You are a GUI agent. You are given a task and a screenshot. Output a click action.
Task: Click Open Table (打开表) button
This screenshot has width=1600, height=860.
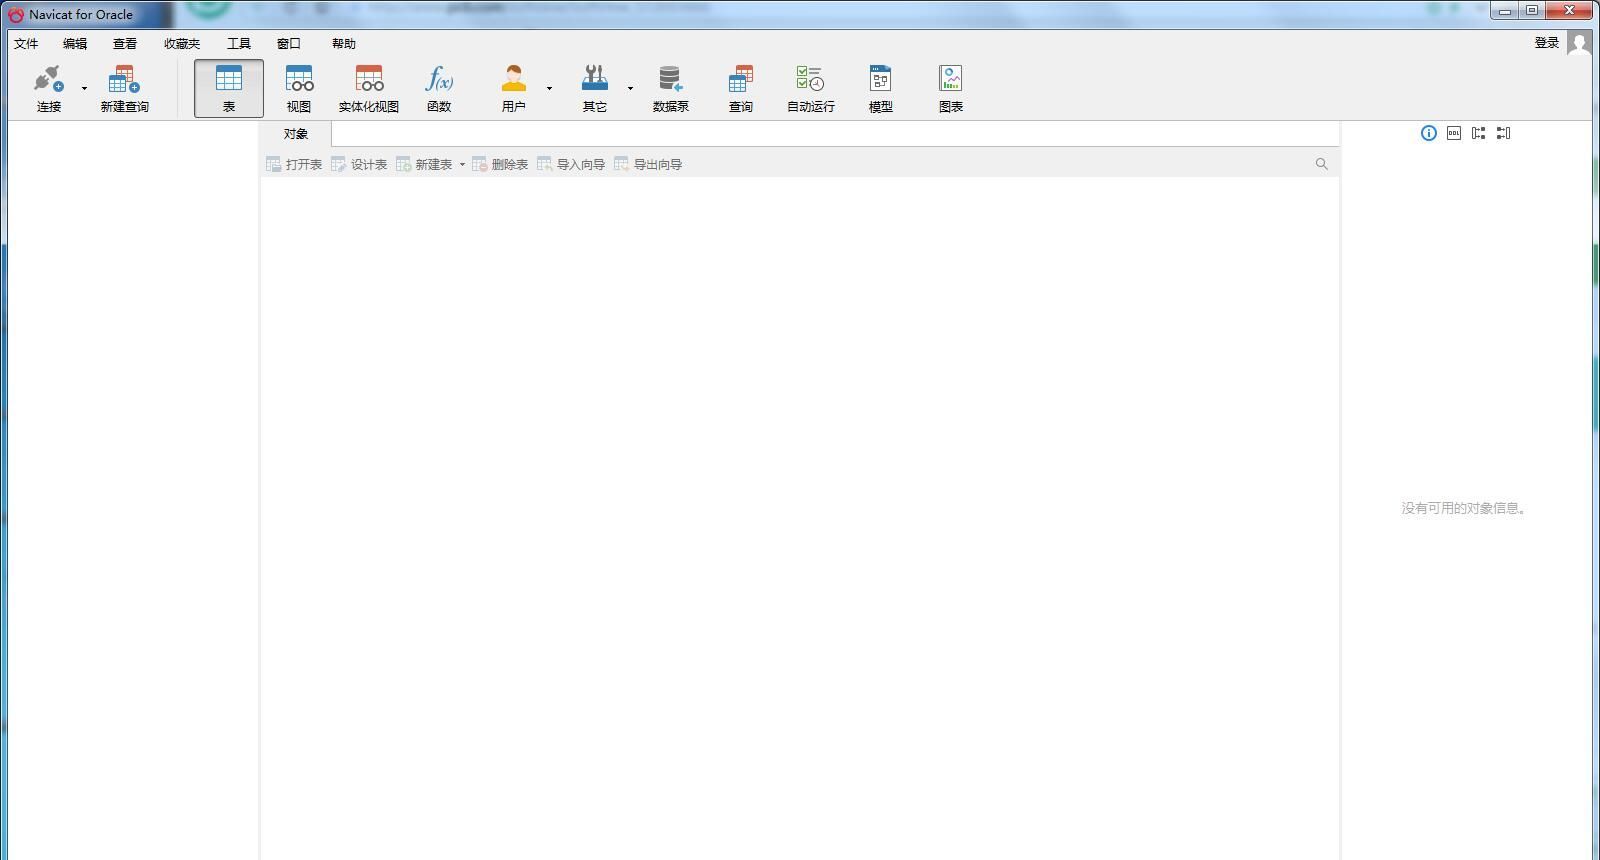[x=294, y=164]
